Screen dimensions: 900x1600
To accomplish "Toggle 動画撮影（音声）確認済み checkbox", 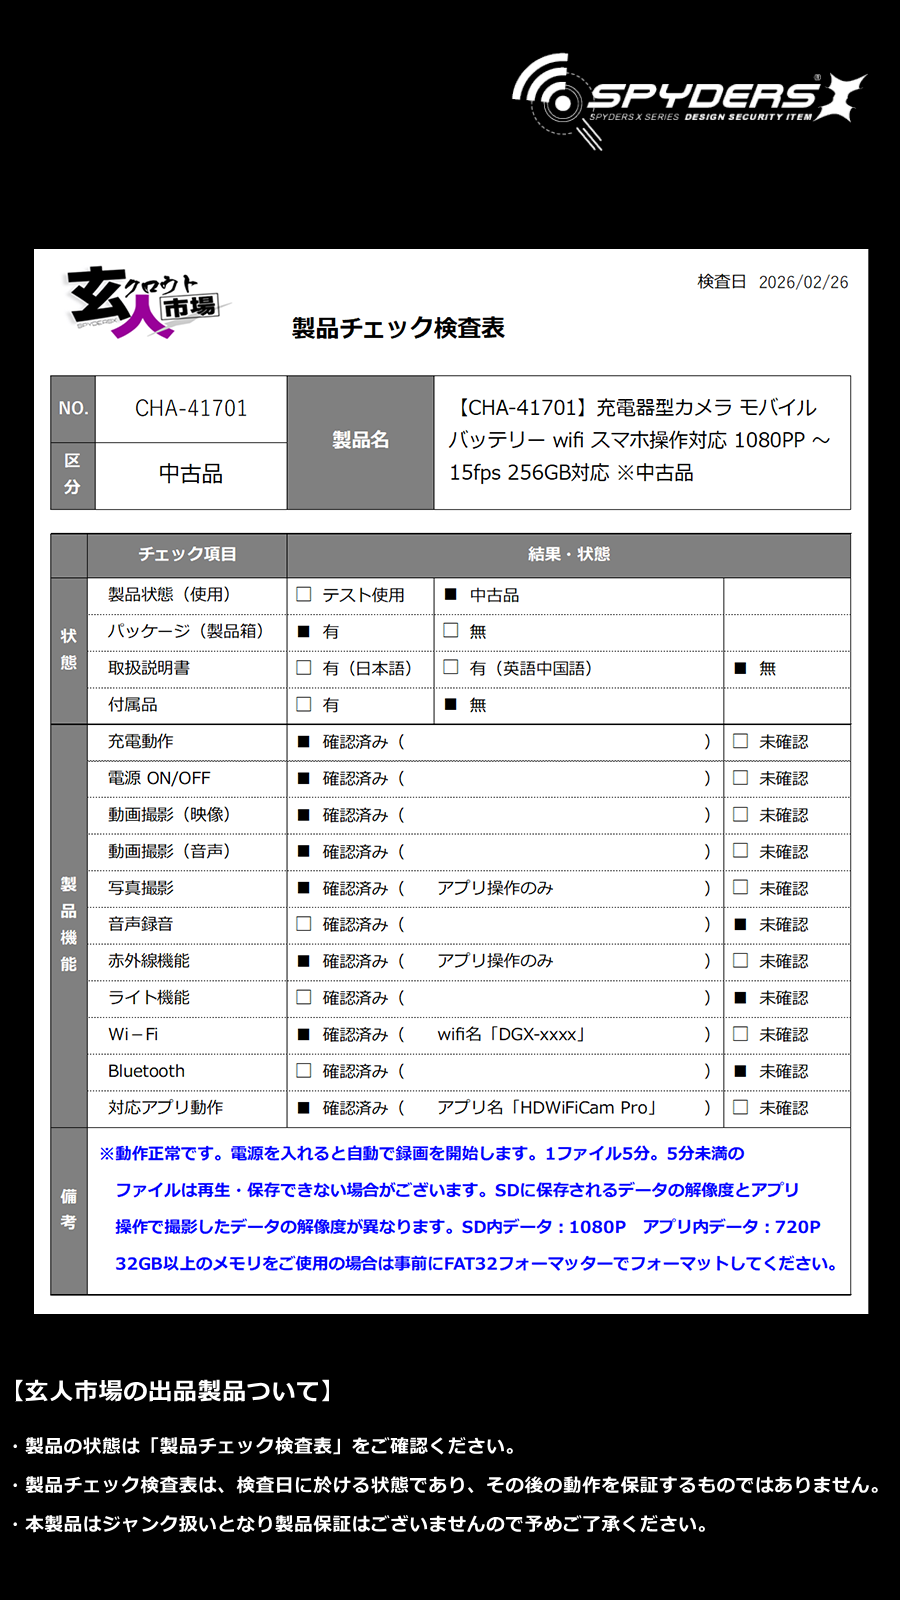I will [x=304, y=852].
